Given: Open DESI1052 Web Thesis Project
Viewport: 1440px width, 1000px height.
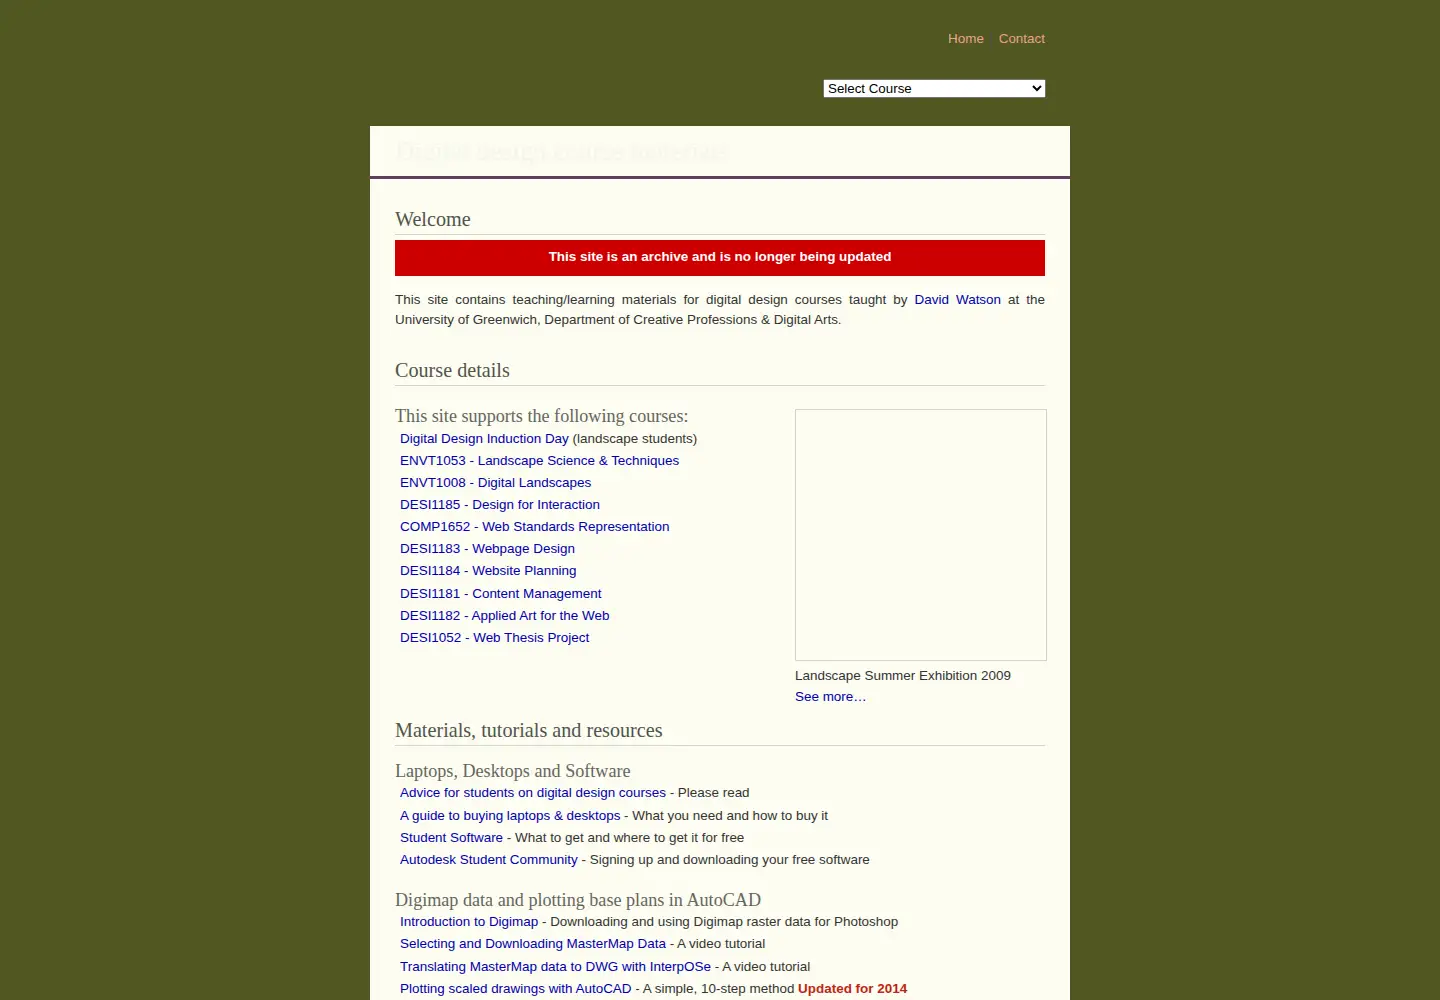Looking at the screenshot, I should coord(494,638).
